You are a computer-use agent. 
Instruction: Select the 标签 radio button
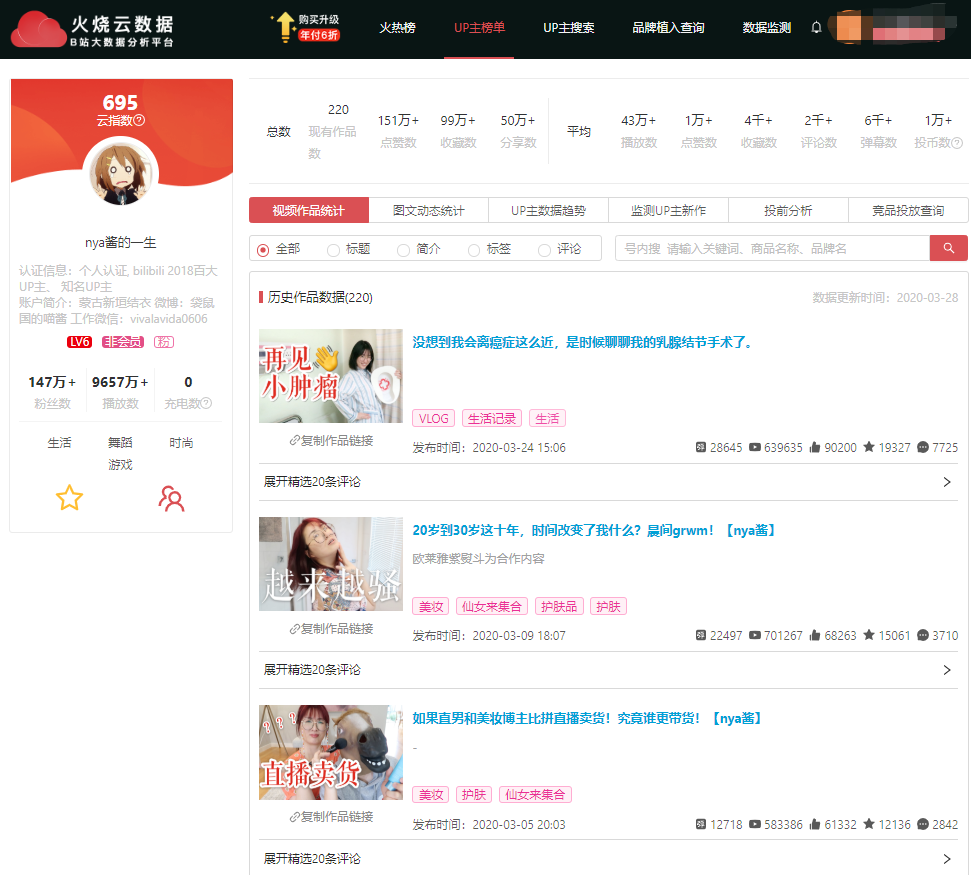point(474,249)
